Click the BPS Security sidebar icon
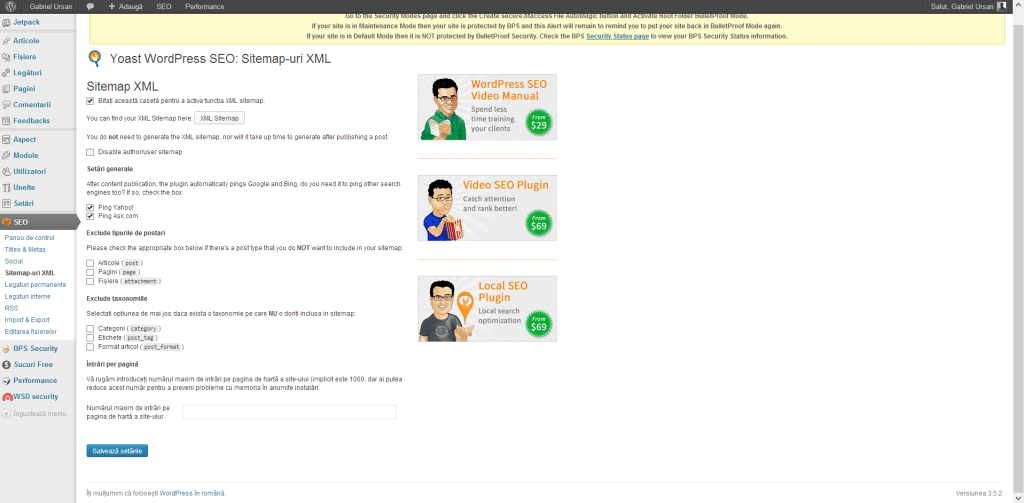Screen dimensions: 1024x503 [x=7, y=348]
